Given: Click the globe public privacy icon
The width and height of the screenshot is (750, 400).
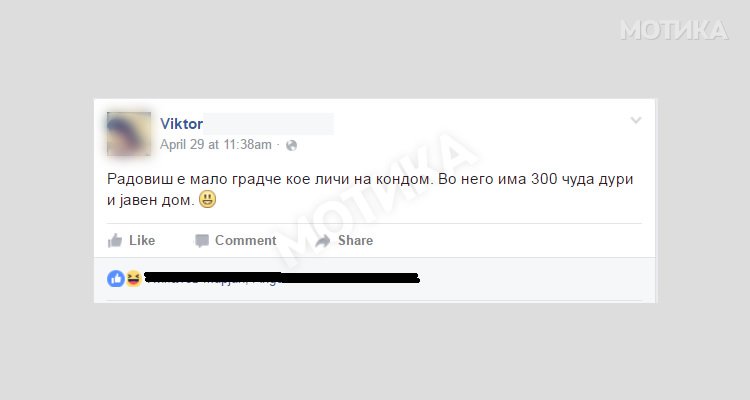Looking at the screenshot, I should 291,145.
